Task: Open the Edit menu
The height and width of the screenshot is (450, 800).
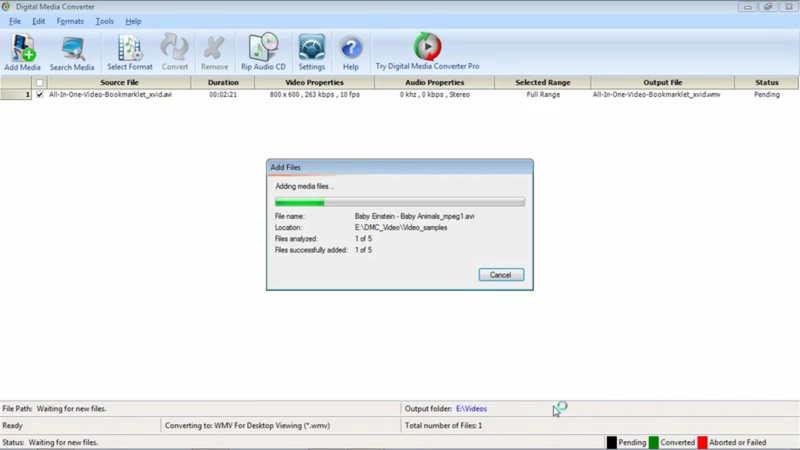Action: pos(38,21)
